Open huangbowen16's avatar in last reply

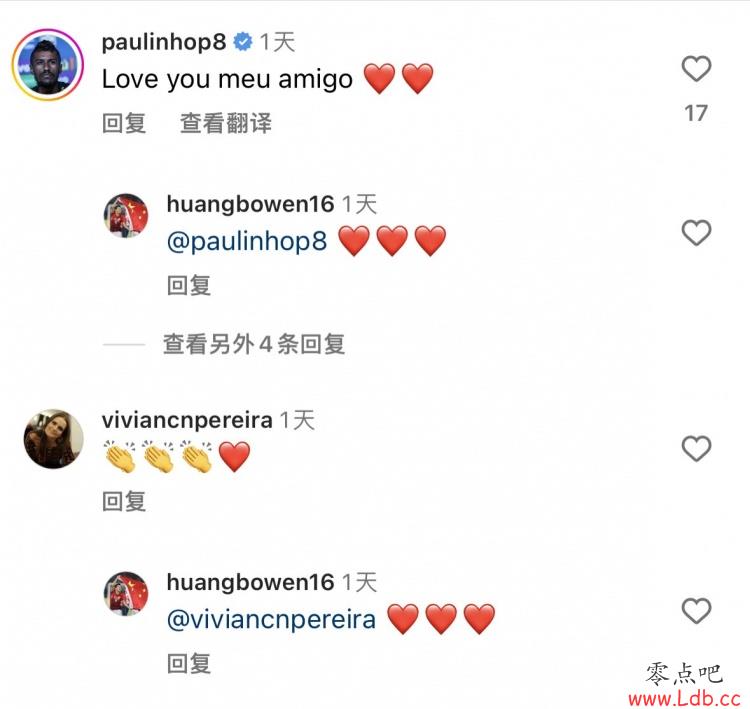126,594
